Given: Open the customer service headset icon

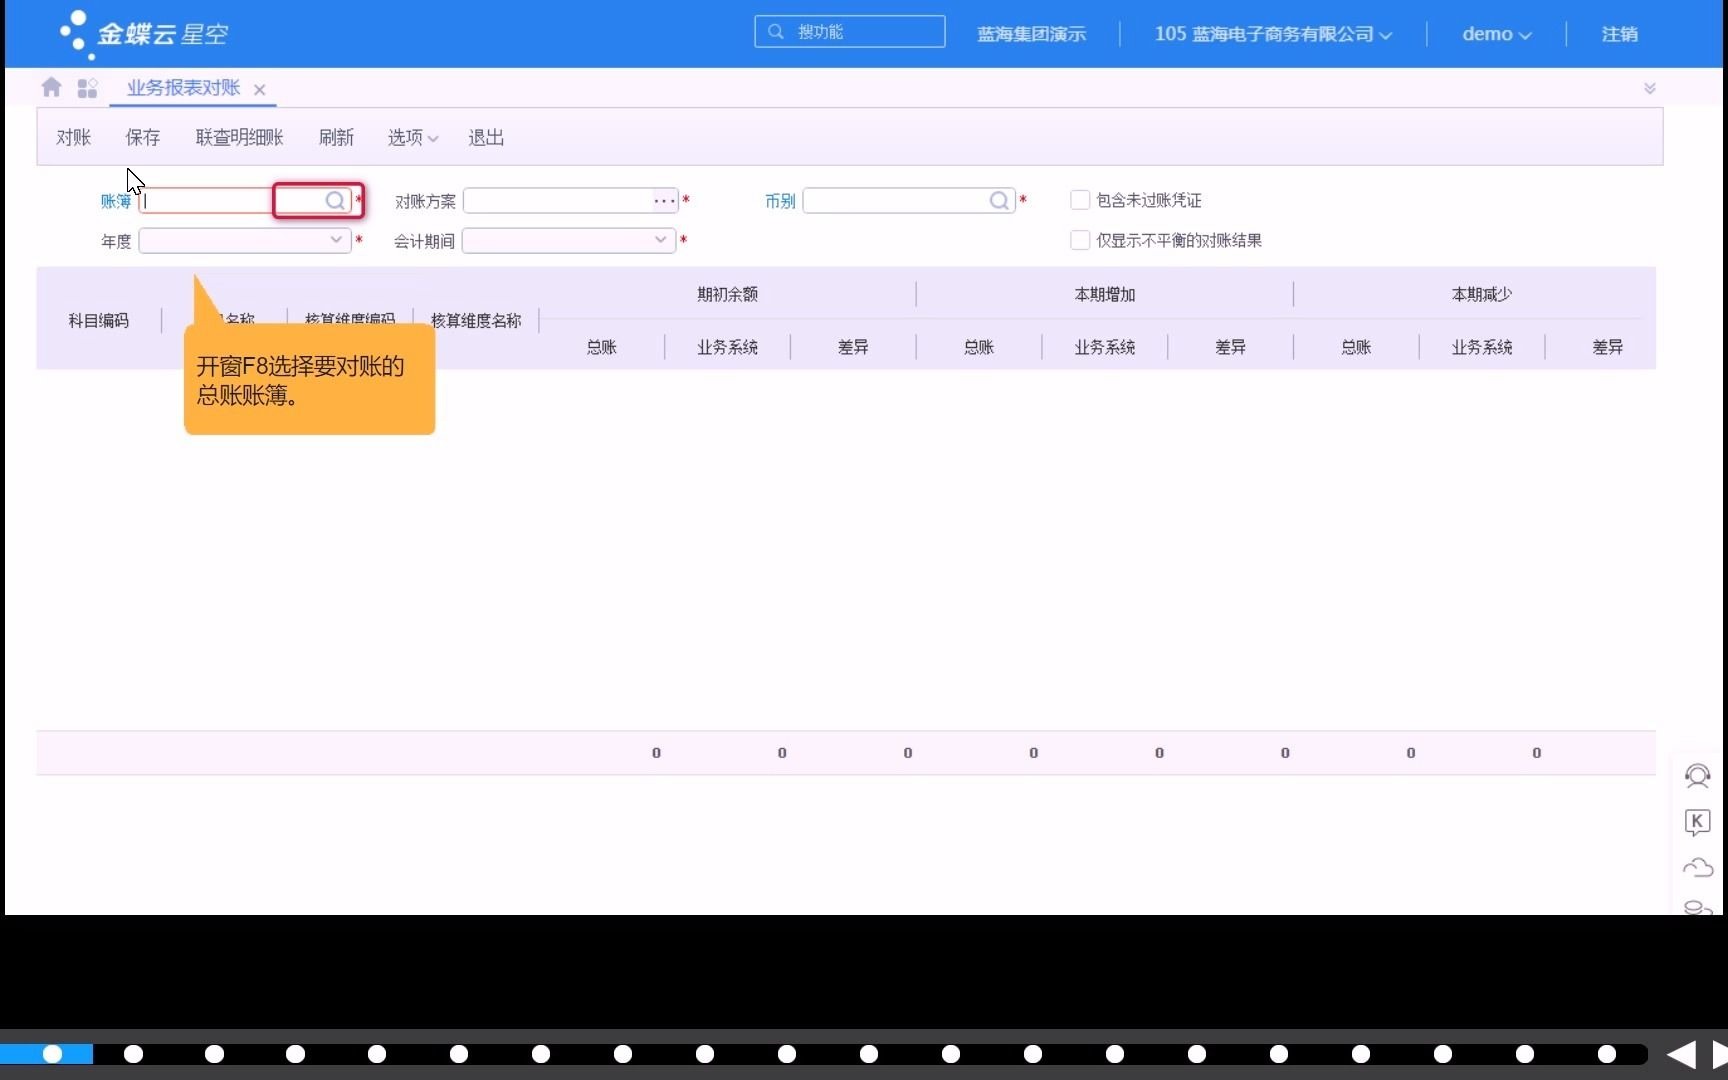Looking at the screenshot, I should point(1697,775).
